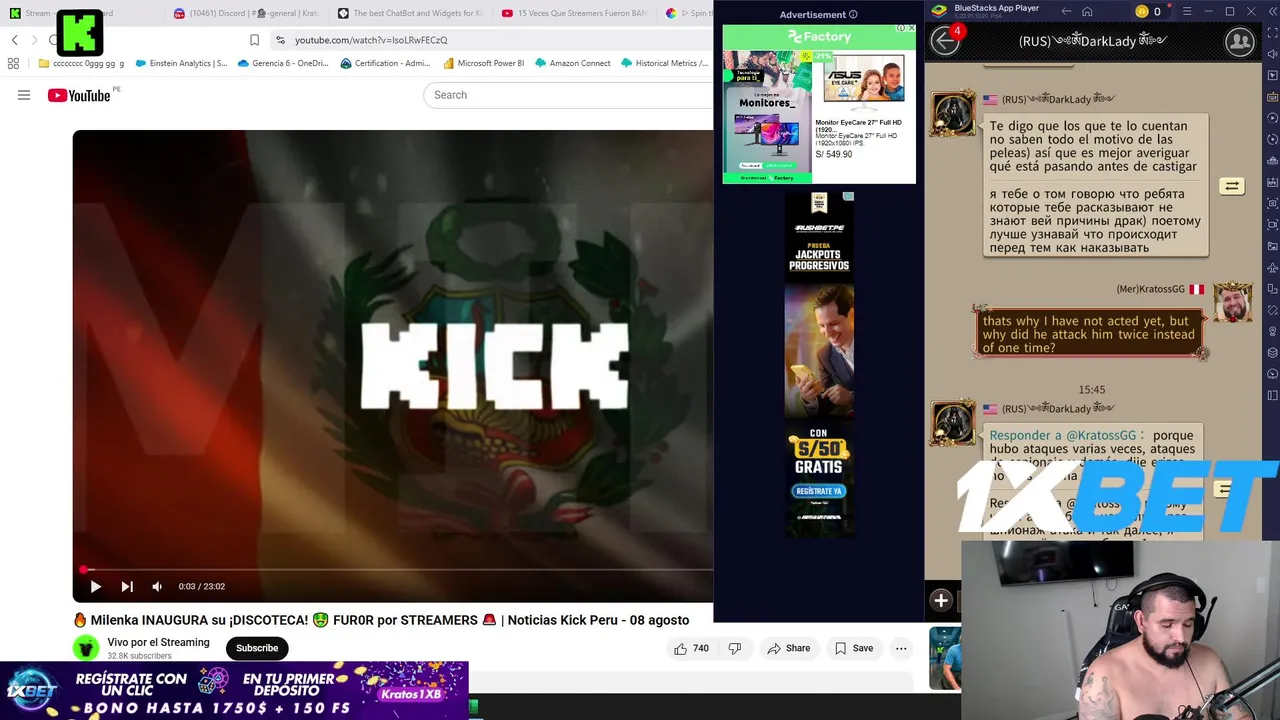This screenshot has width=1280, height=720.
Task: Click the Vivo por el Streaming channel avatar
Action: point(86,648)
